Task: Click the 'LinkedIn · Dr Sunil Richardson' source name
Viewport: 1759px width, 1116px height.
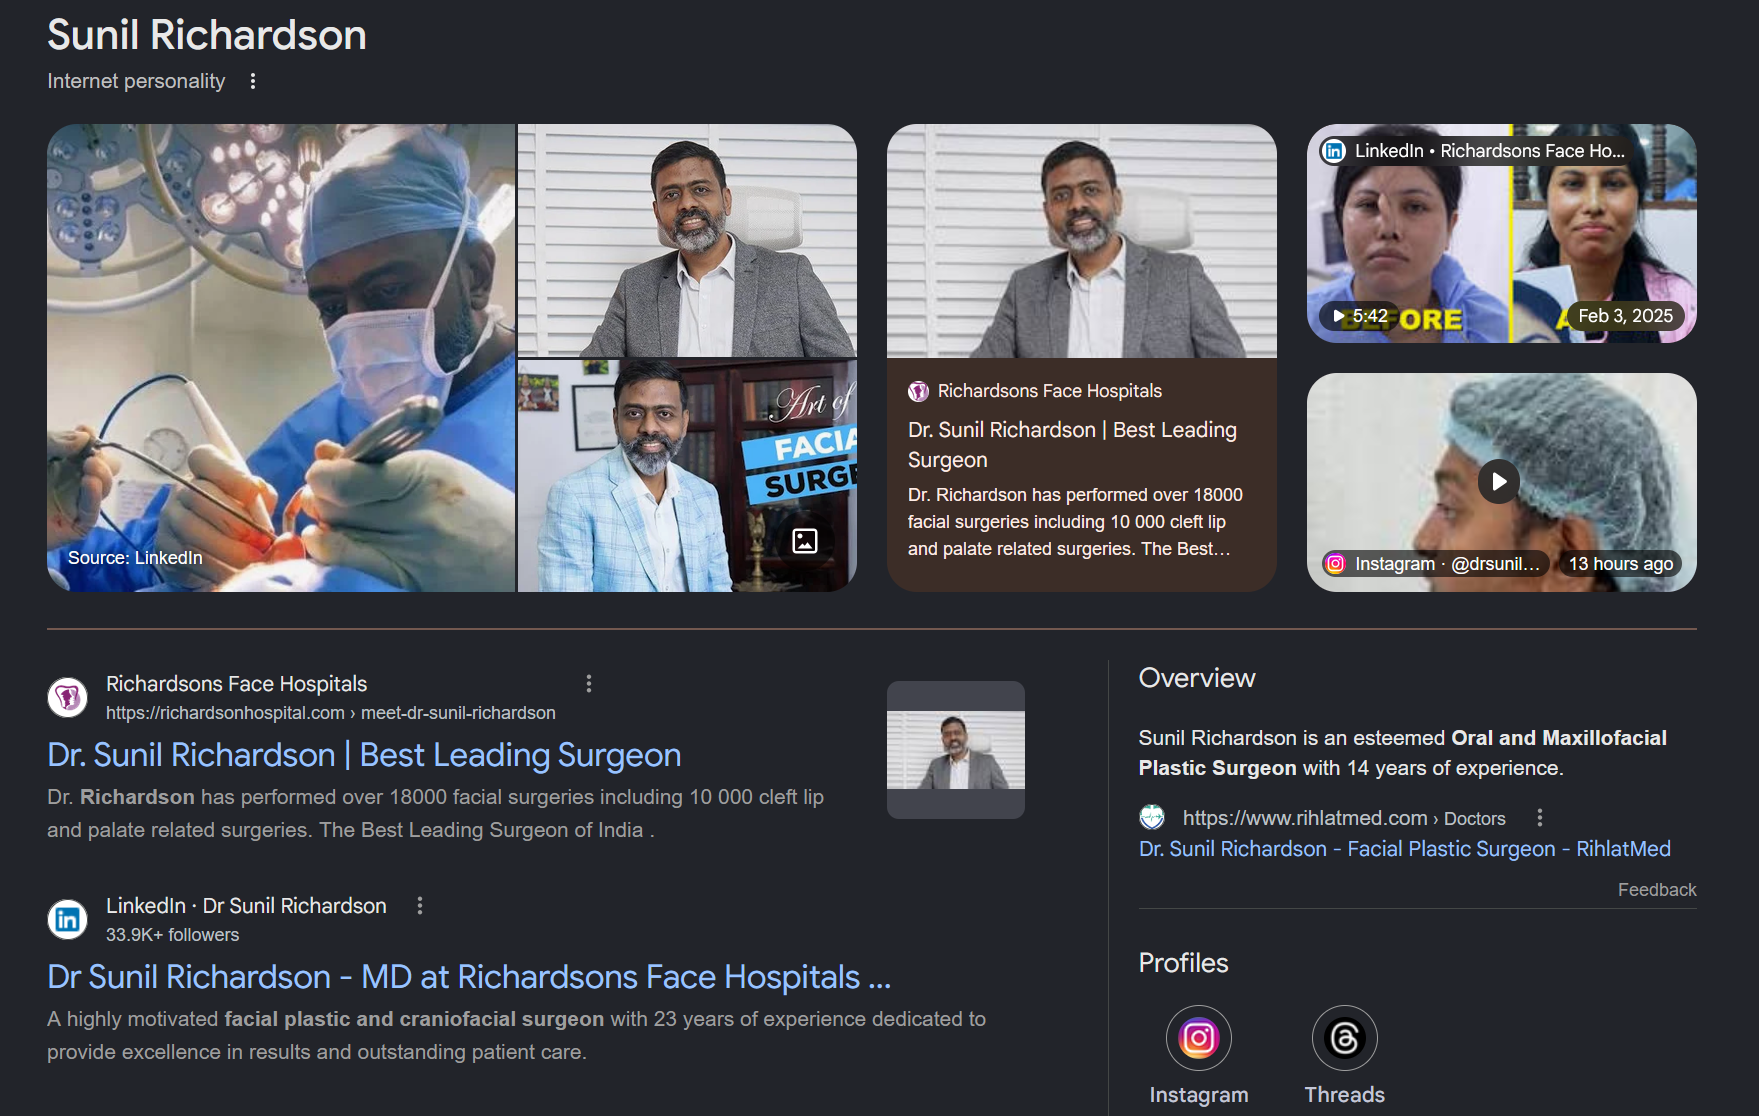Action: pos(246,906)
